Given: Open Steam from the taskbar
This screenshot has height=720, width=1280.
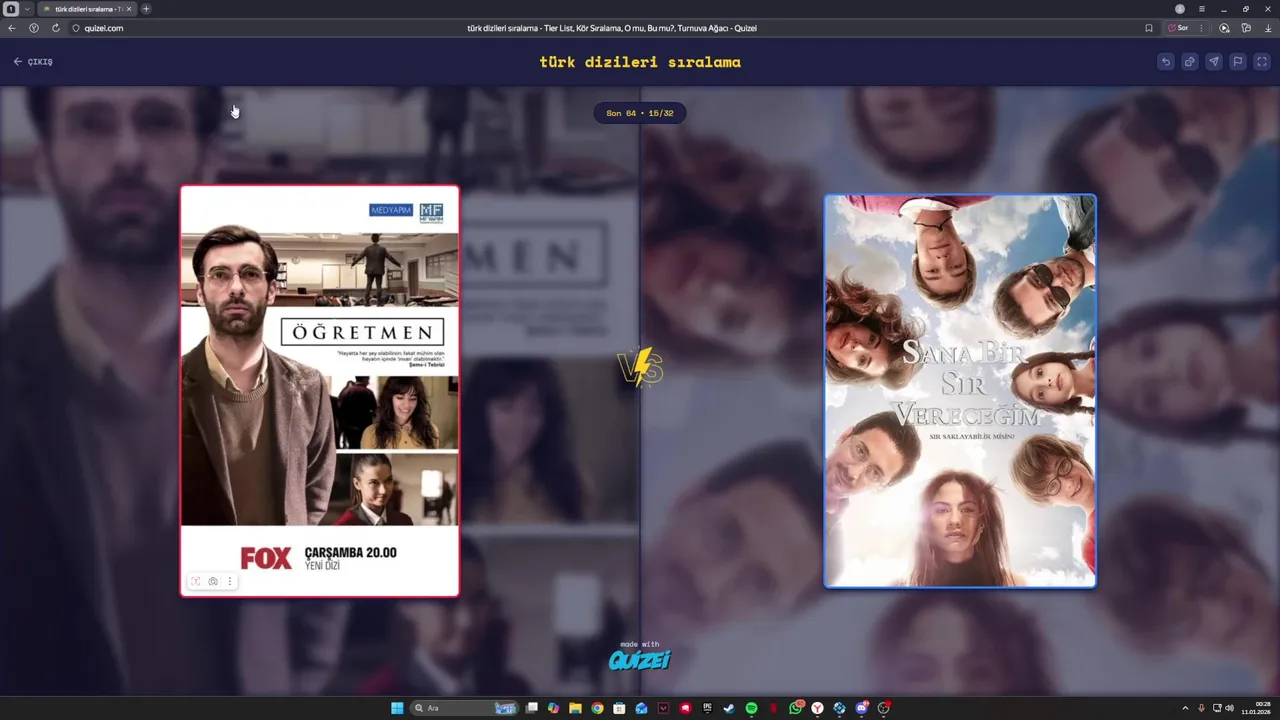Looking at the screenshot, I should click(728, 708).
